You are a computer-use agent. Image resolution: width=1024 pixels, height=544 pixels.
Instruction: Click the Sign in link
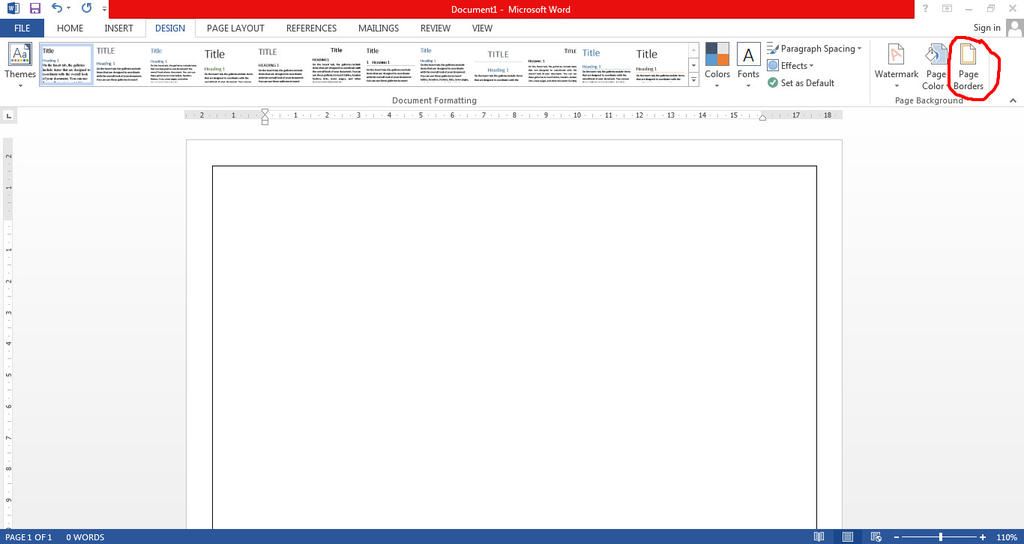[986, 27]
